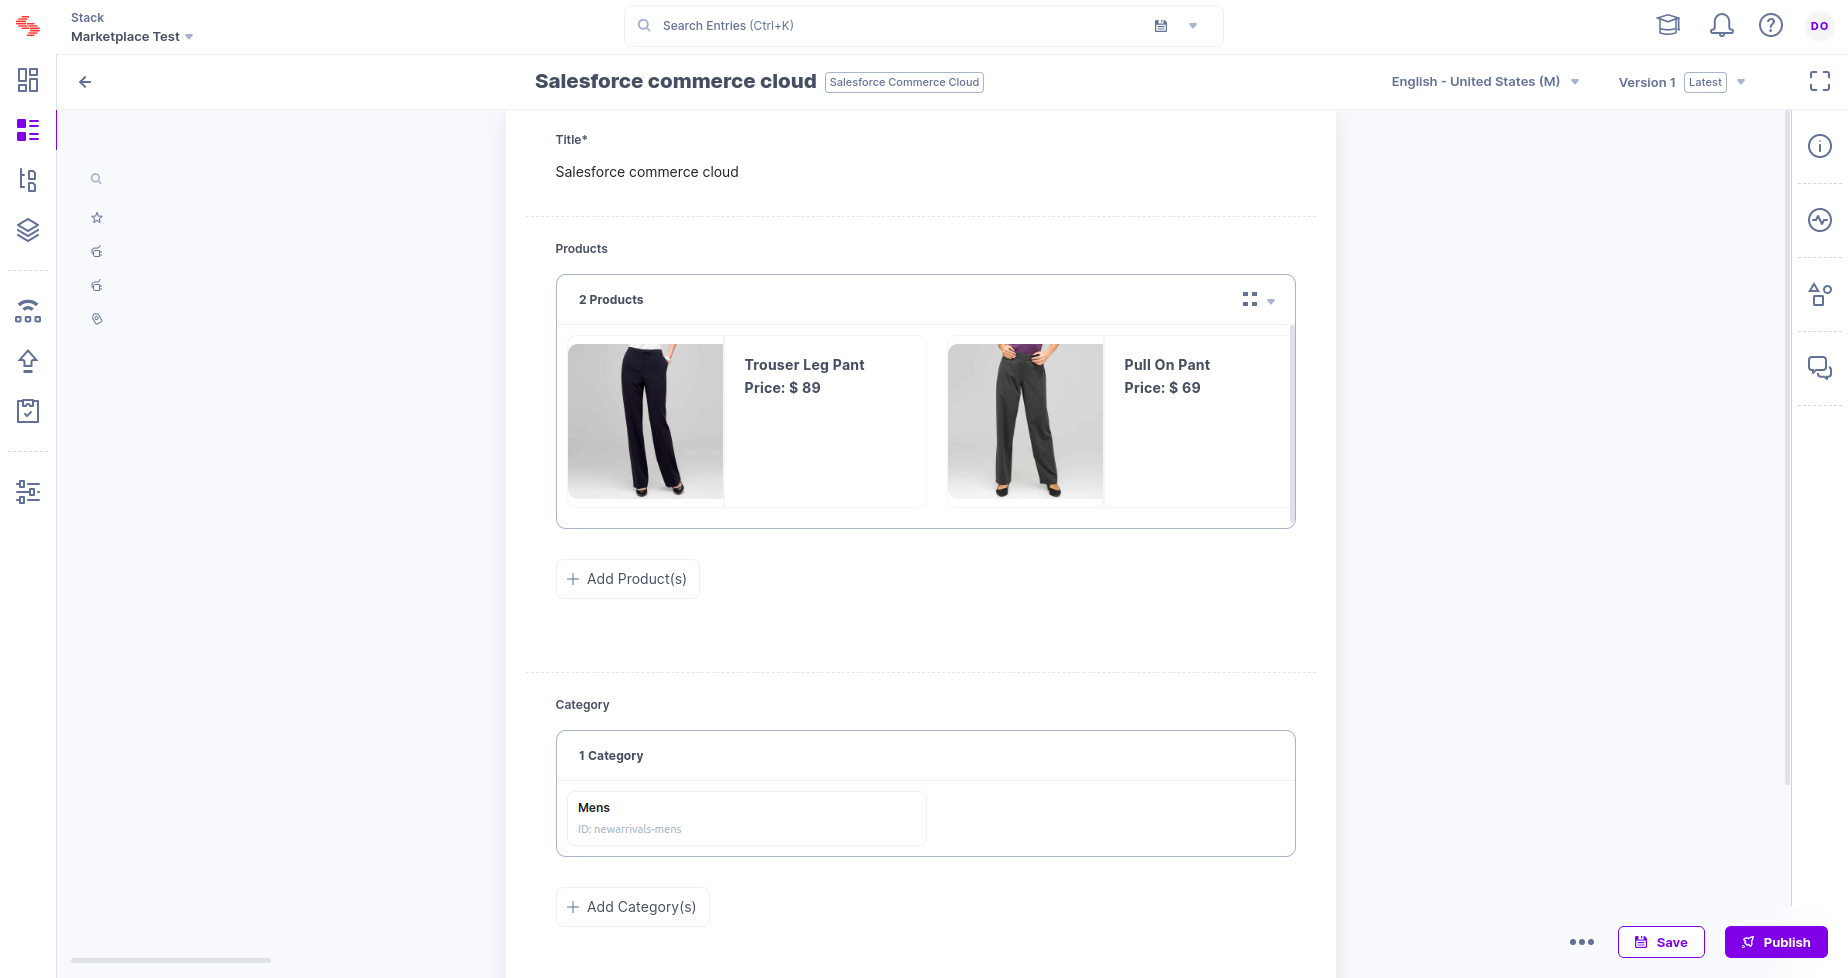Click the page vertical scrollbar
The image size is (1848, 978).
[x=1788, y=448]
